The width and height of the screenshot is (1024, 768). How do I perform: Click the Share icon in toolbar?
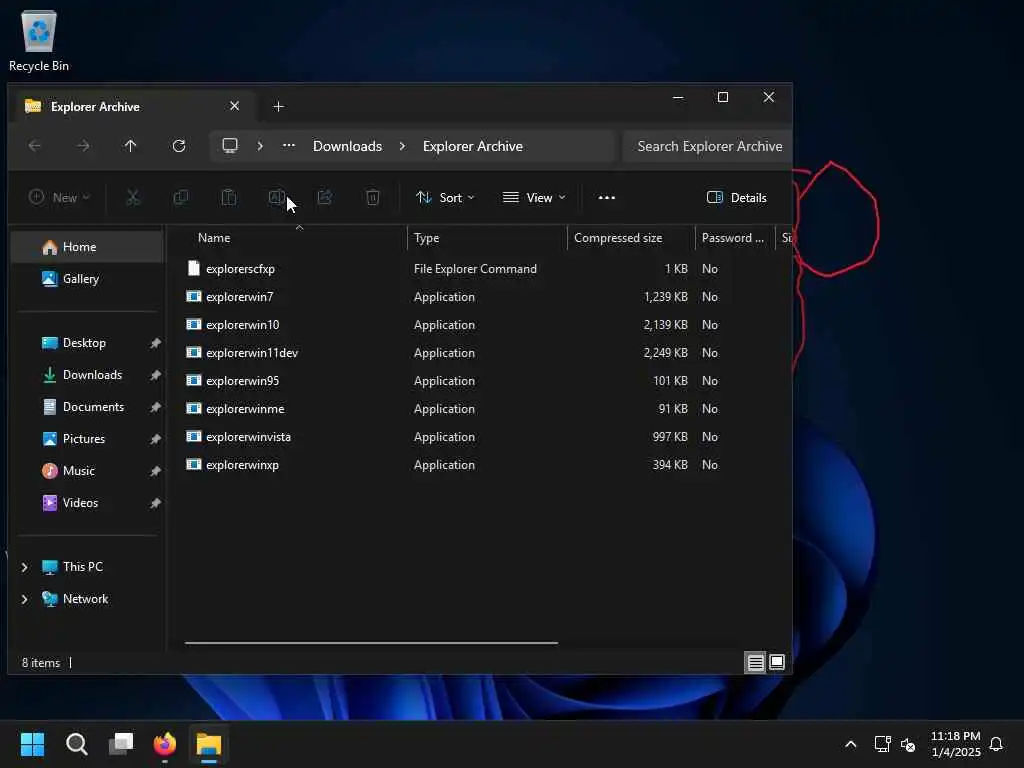point(325,197)
